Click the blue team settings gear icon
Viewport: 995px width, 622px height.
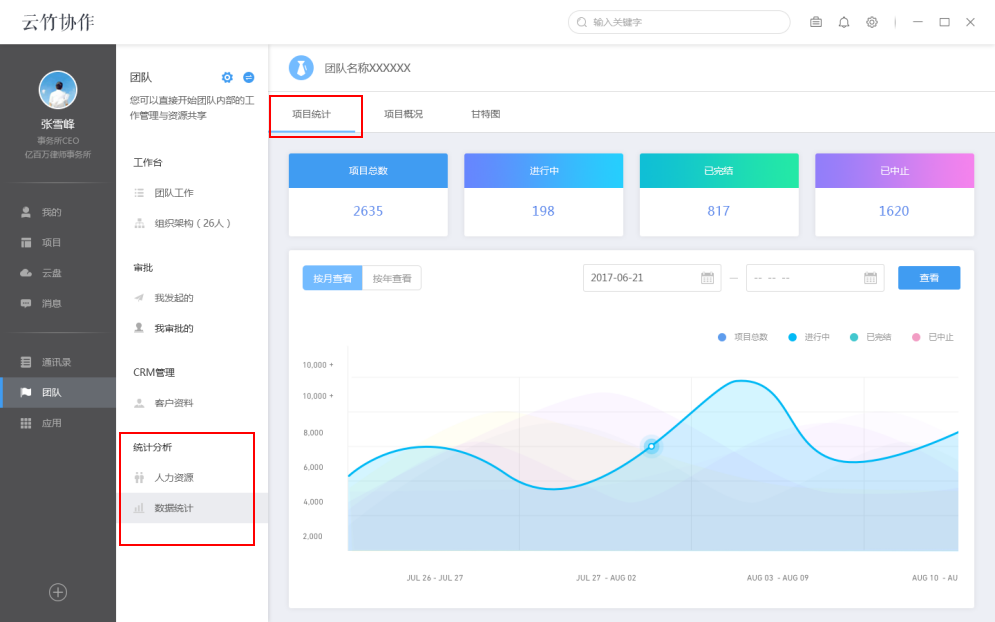(227, 77)
